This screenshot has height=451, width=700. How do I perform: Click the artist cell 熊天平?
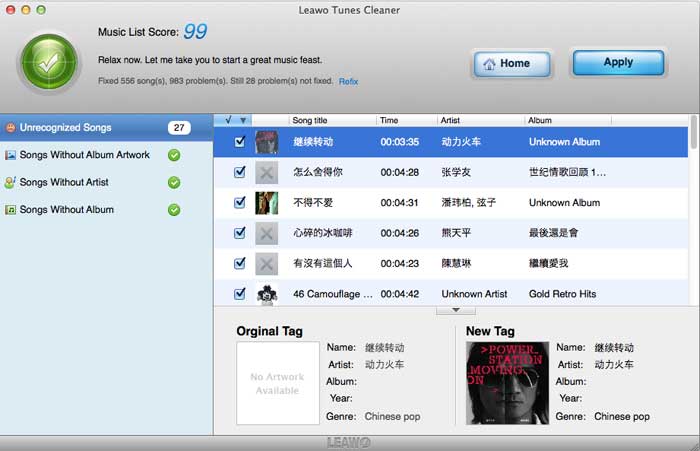[456, 233]
